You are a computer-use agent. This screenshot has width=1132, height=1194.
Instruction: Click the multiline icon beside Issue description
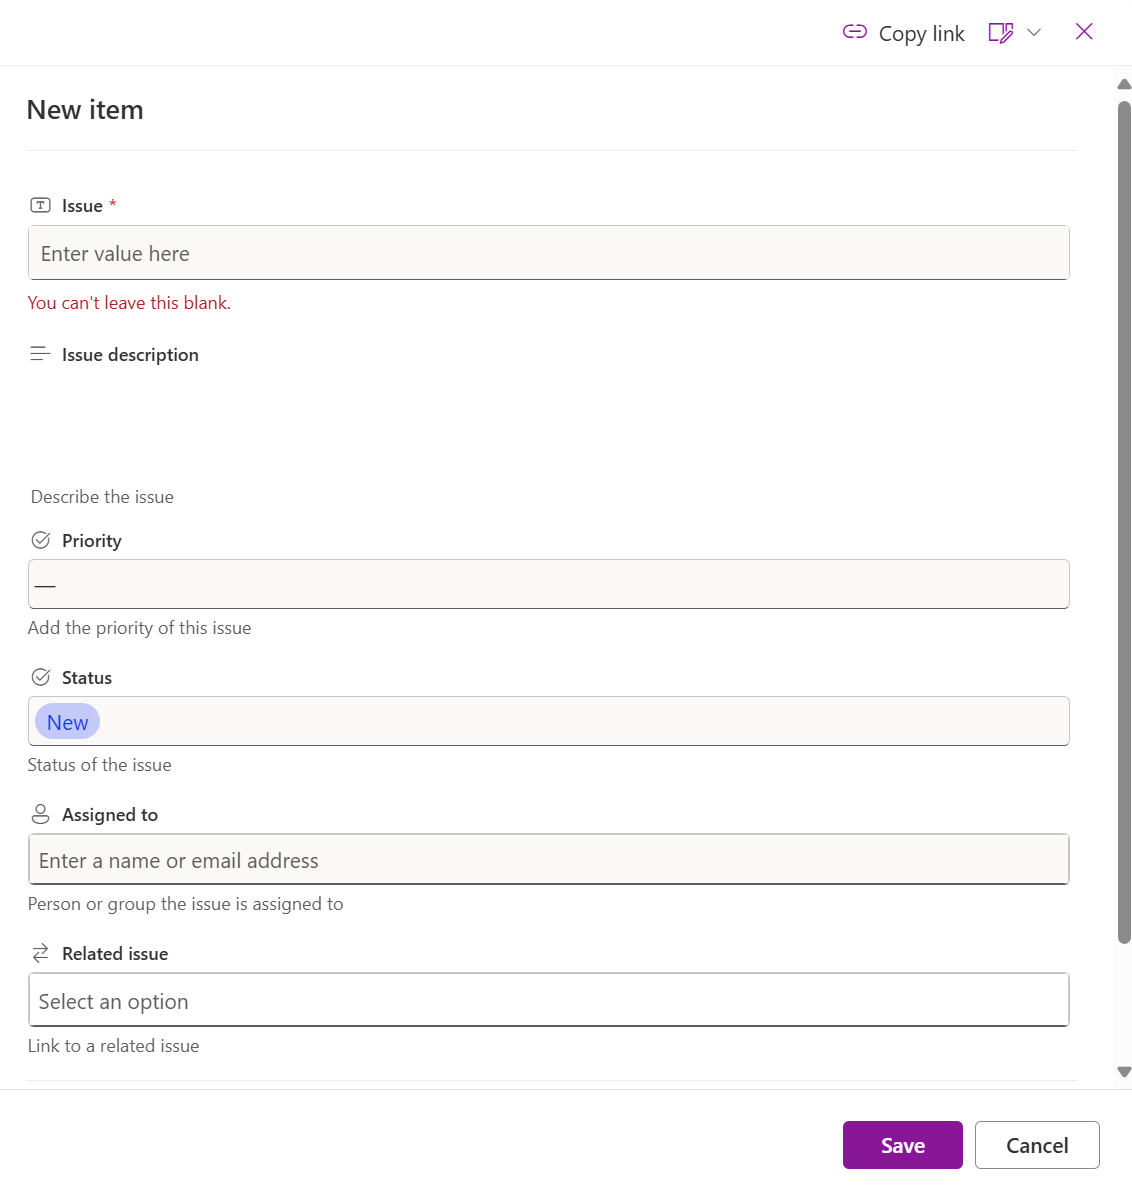coord(40,353)
